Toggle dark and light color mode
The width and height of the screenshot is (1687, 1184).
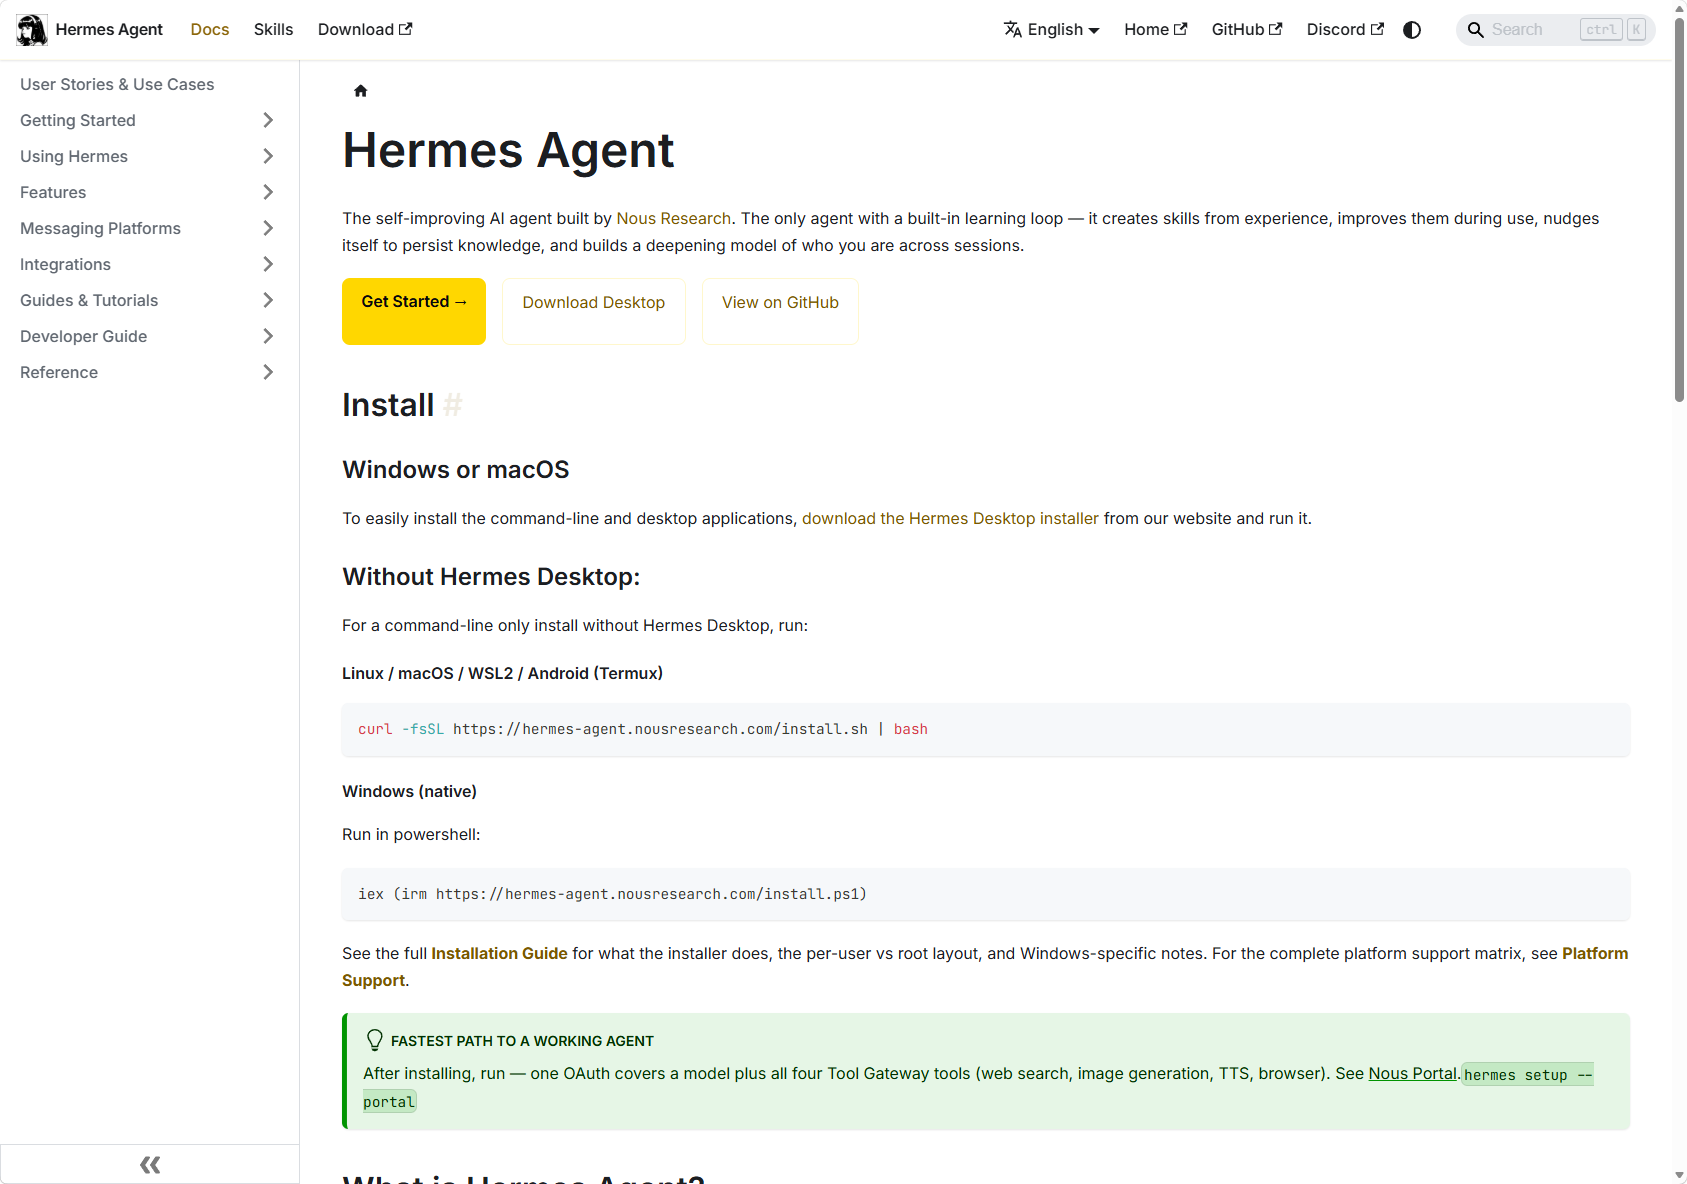coord(1412,30)
